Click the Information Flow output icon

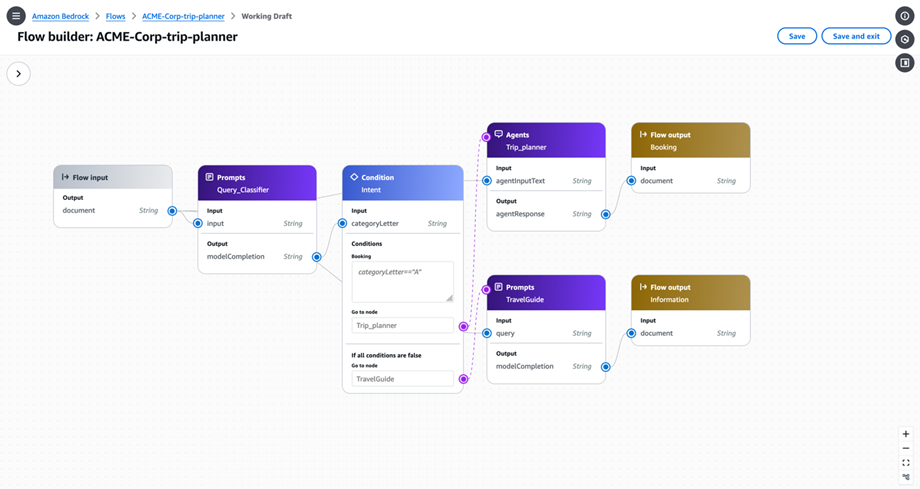(643, 286)
